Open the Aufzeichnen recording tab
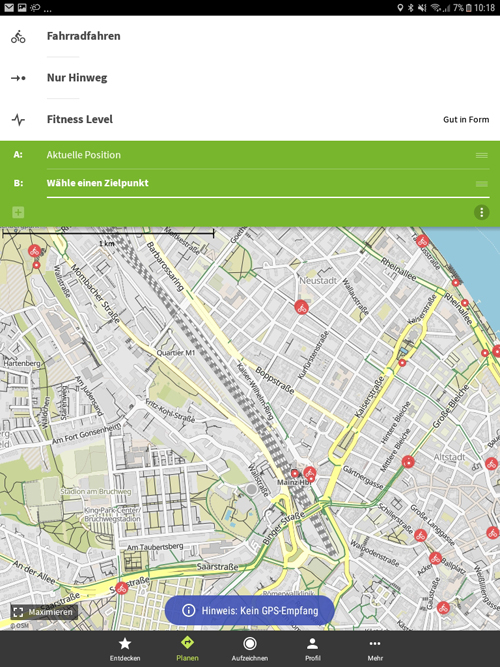 coord(250,649)
